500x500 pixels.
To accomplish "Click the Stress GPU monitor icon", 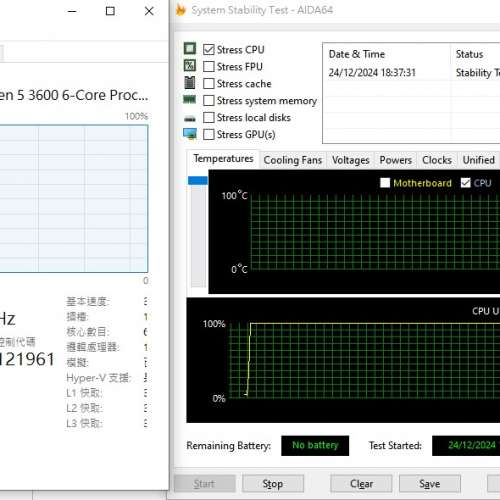I will (x=190, y=134).
